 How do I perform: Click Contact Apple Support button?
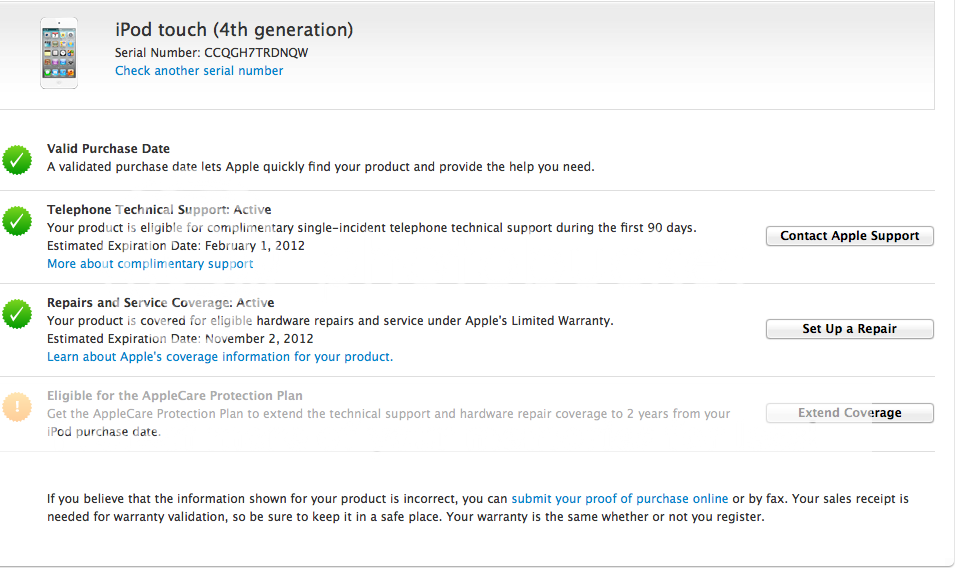tap(850, 236)
